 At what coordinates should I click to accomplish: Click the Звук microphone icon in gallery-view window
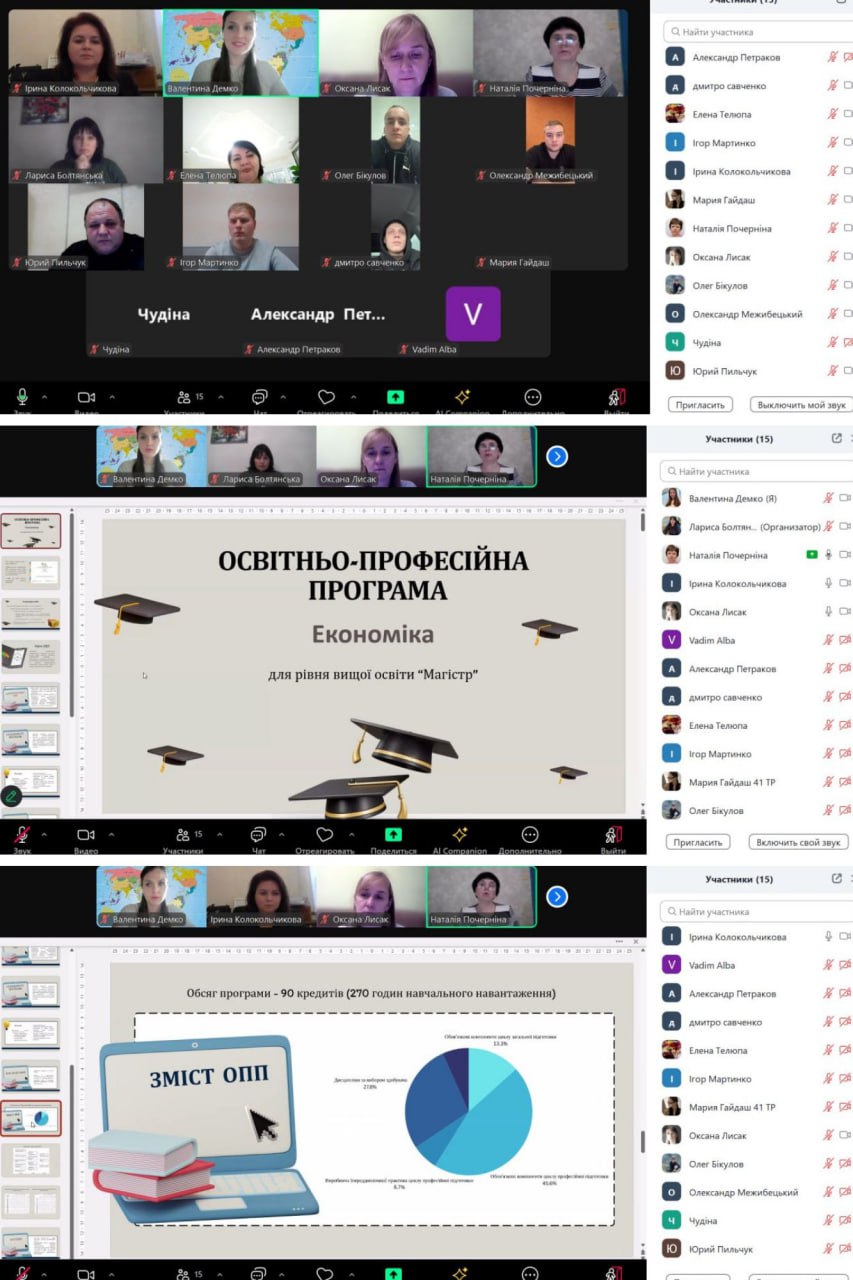pyautogui.click(x=22, y=397)
